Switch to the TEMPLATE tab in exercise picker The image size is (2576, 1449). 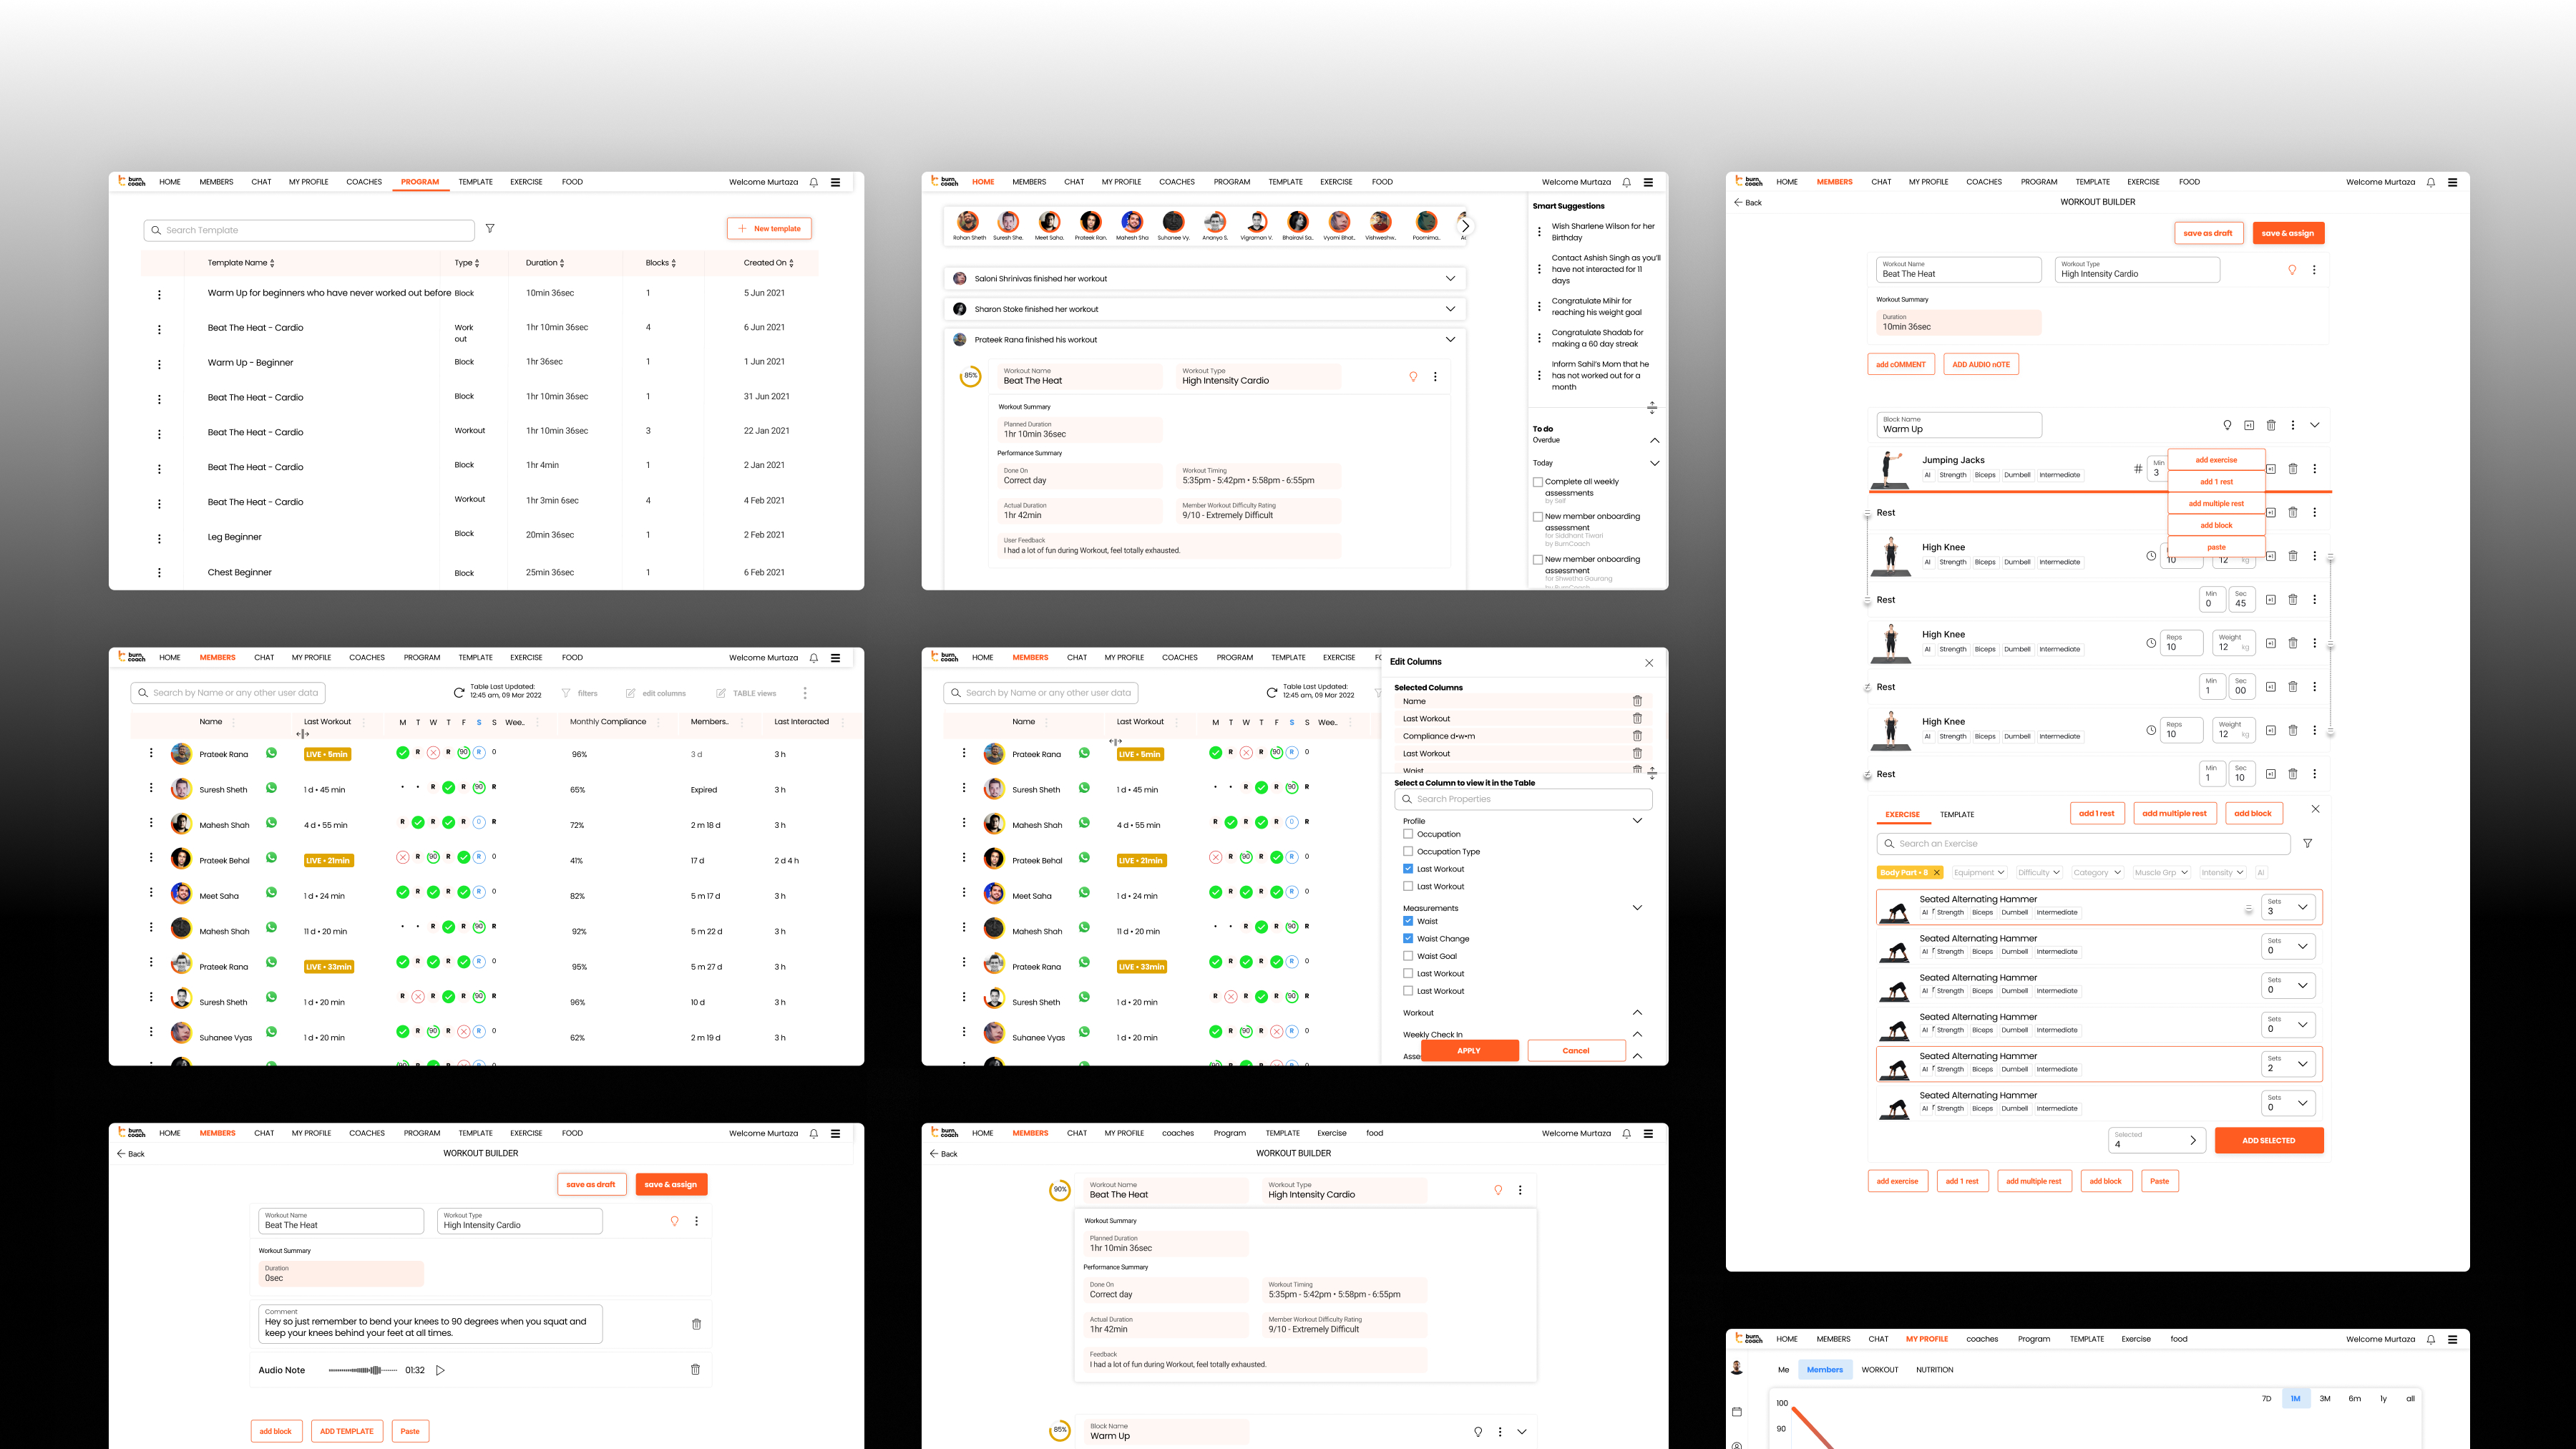pos(1956,814)
